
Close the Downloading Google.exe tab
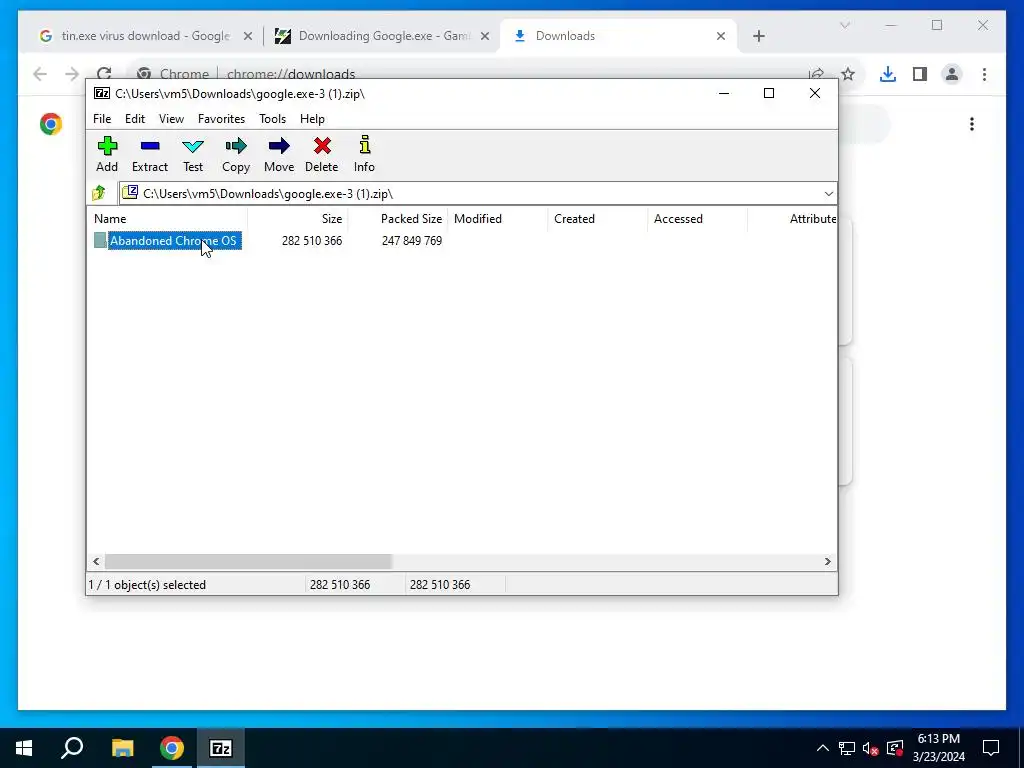485,37
